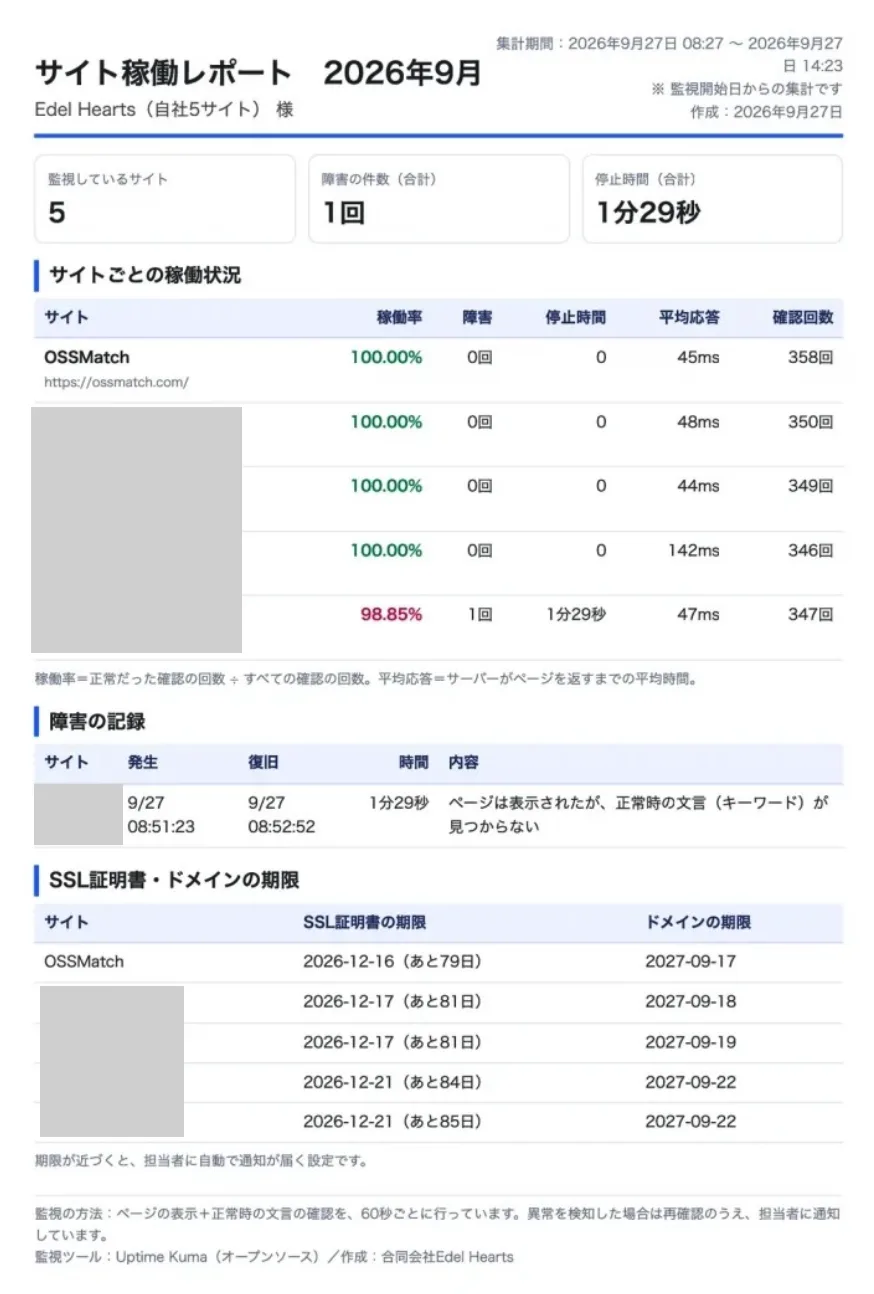Viewport: 874px width, 1294px height.
Task: Select the 358回 check count
Action: 810,357
